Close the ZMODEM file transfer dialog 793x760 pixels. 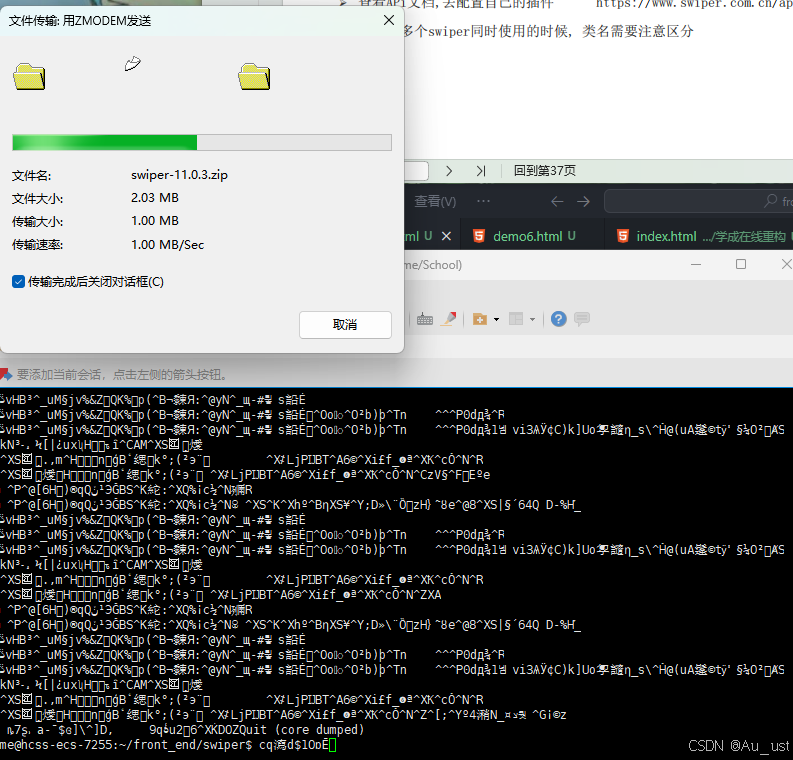point(389,20)
